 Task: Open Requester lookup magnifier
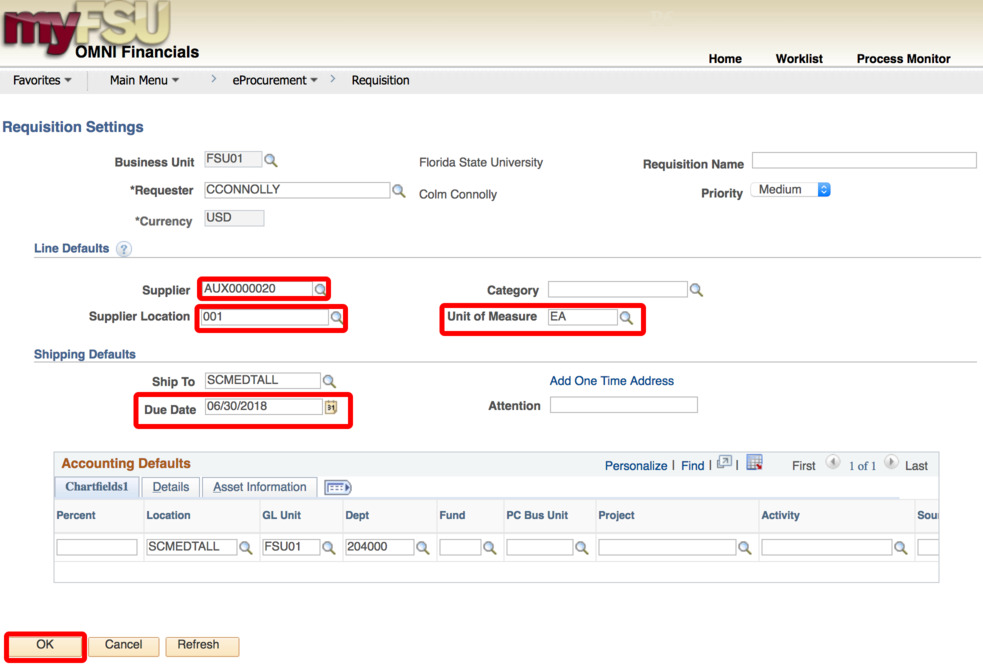click(x=399, y=190)
